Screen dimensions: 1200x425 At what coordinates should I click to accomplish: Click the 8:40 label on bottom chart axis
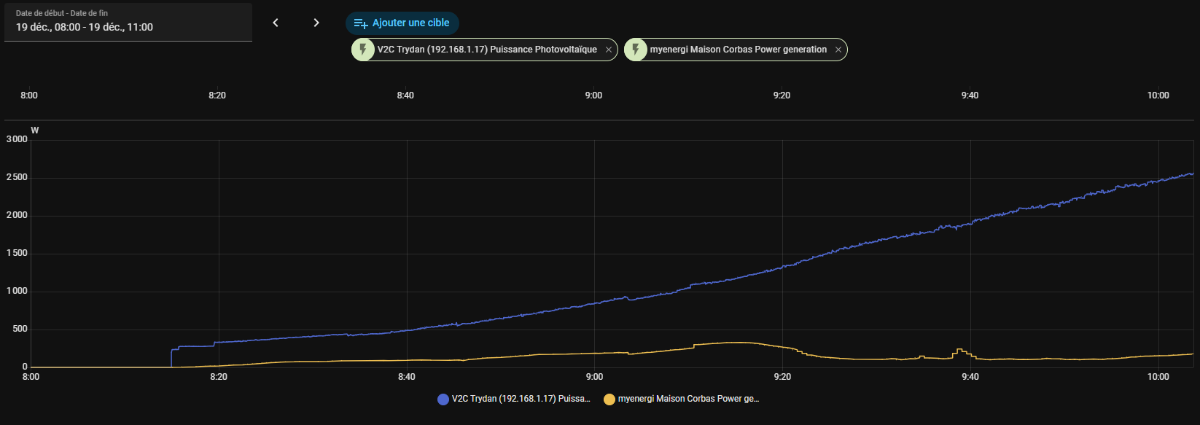[x=405, y=377]
